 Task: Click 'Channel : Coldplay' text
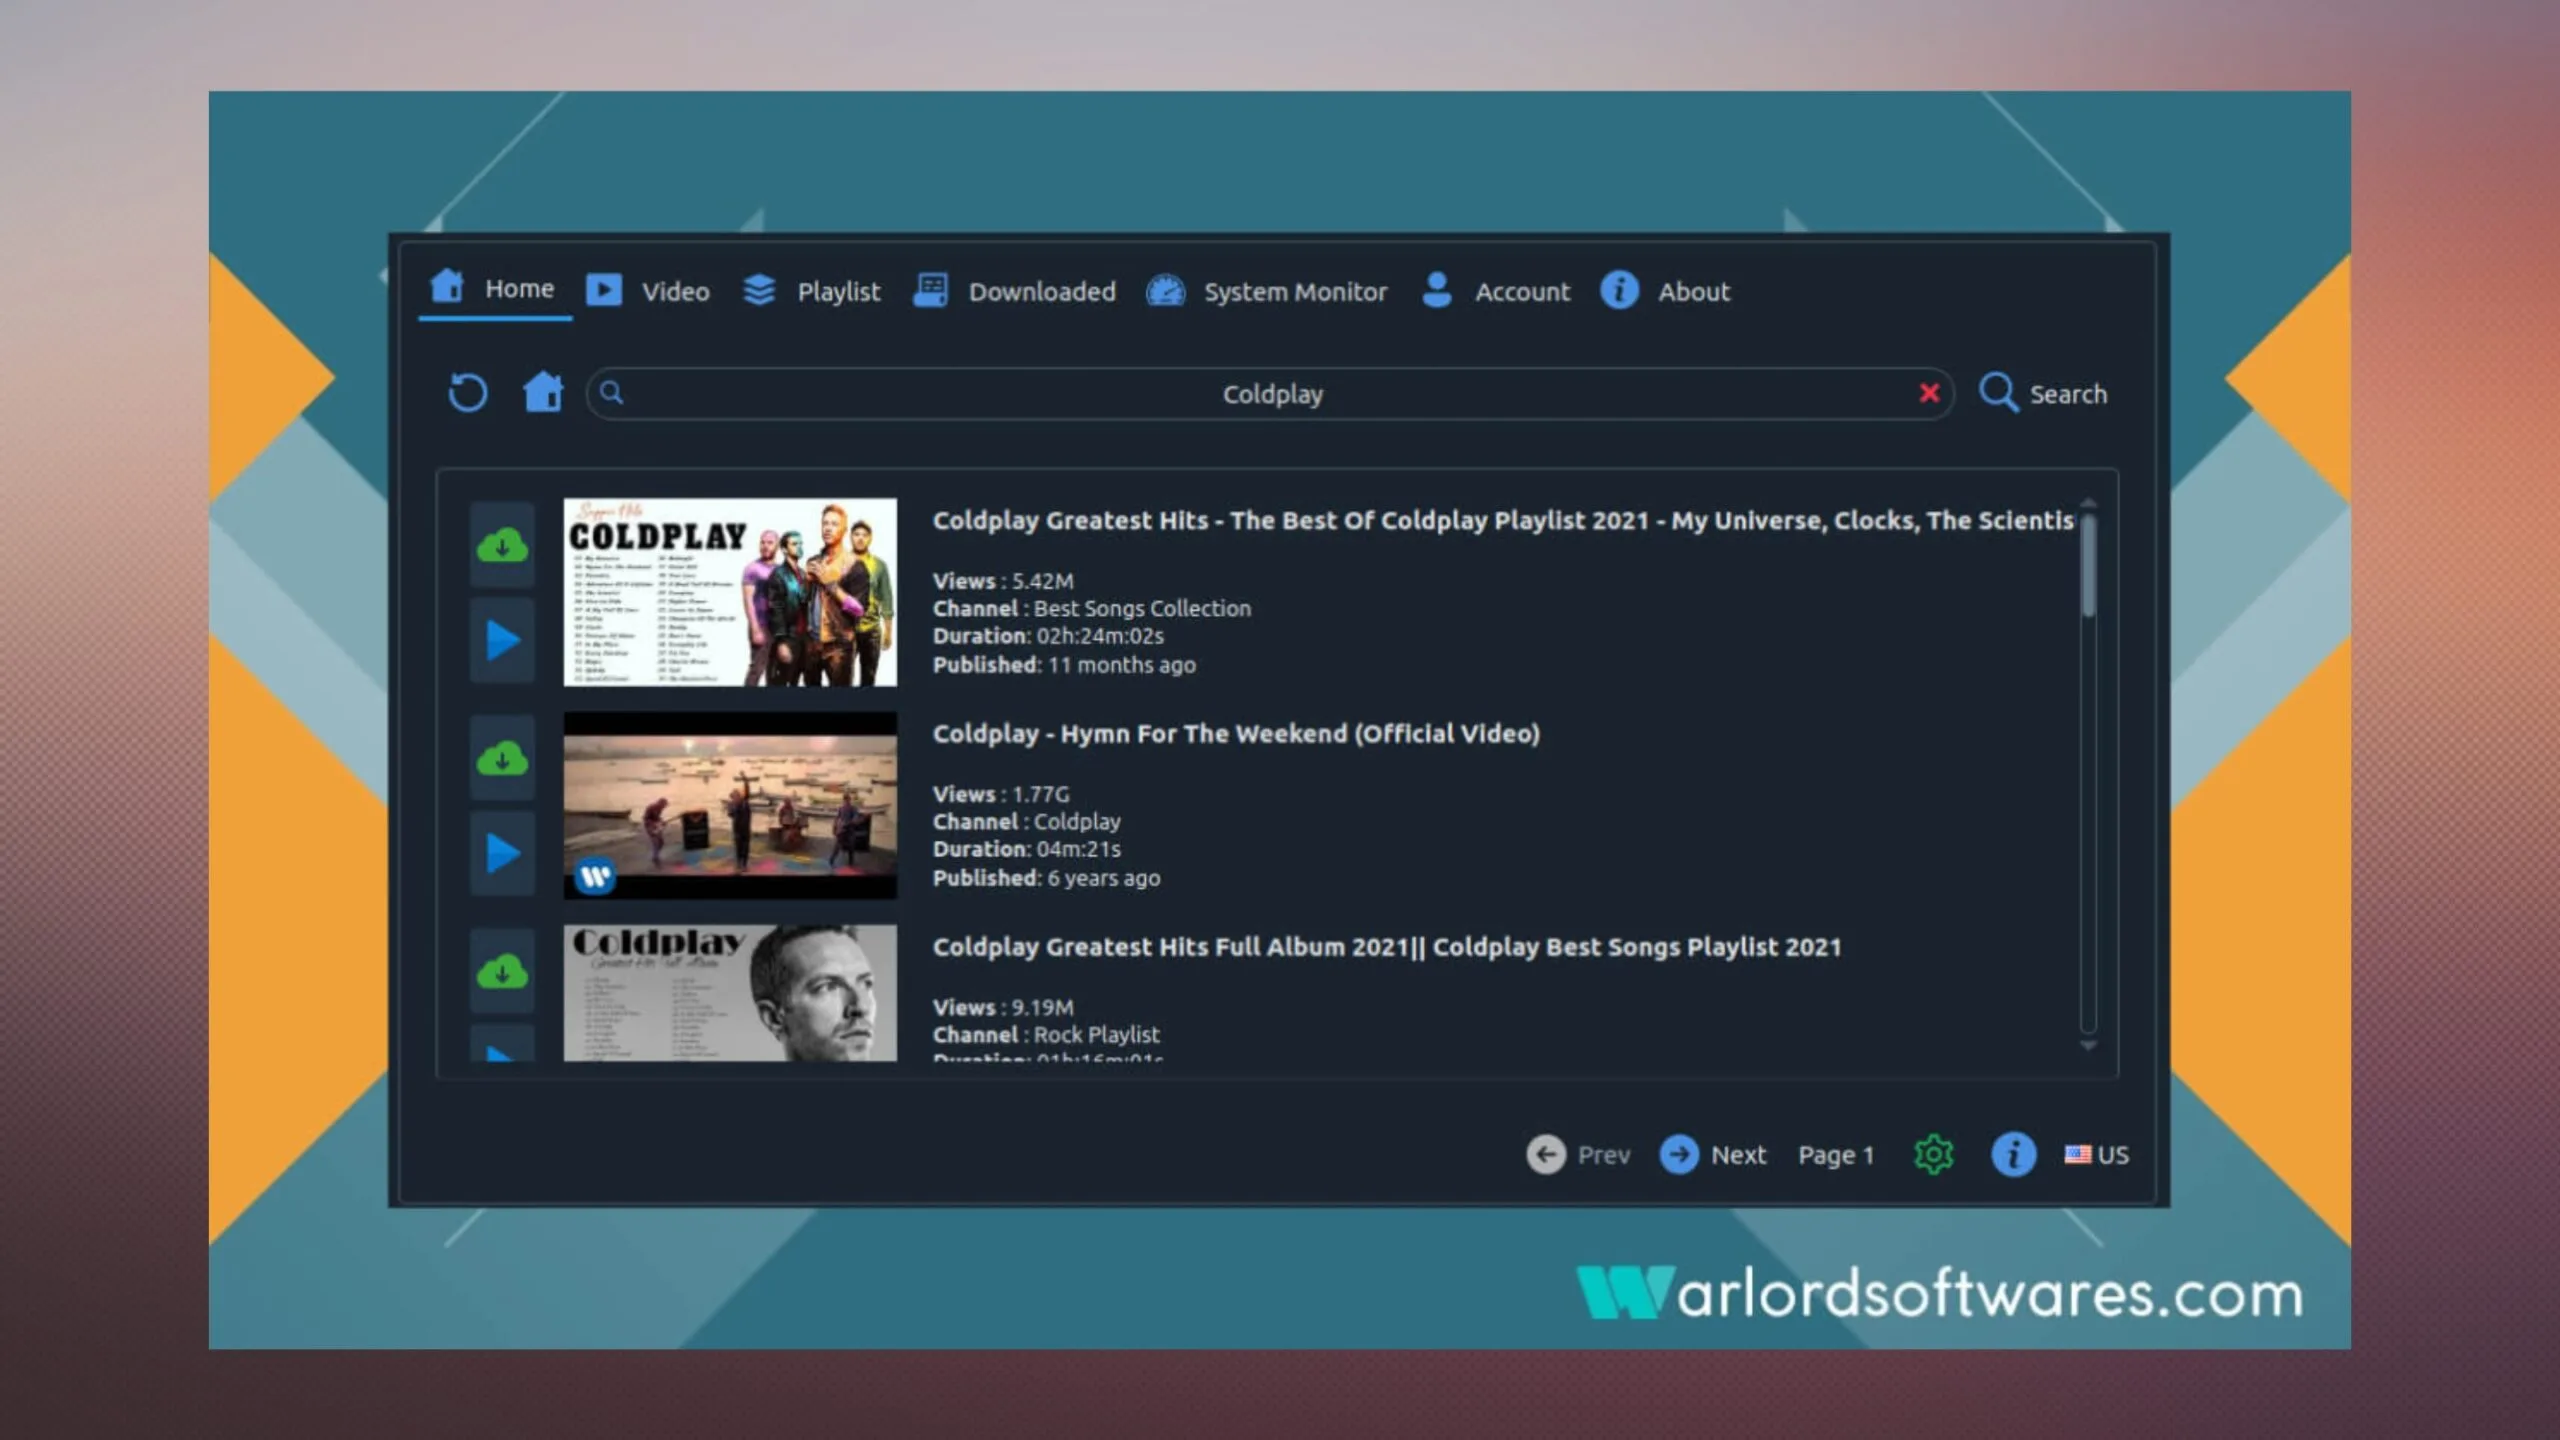(x=1027, y=821)
